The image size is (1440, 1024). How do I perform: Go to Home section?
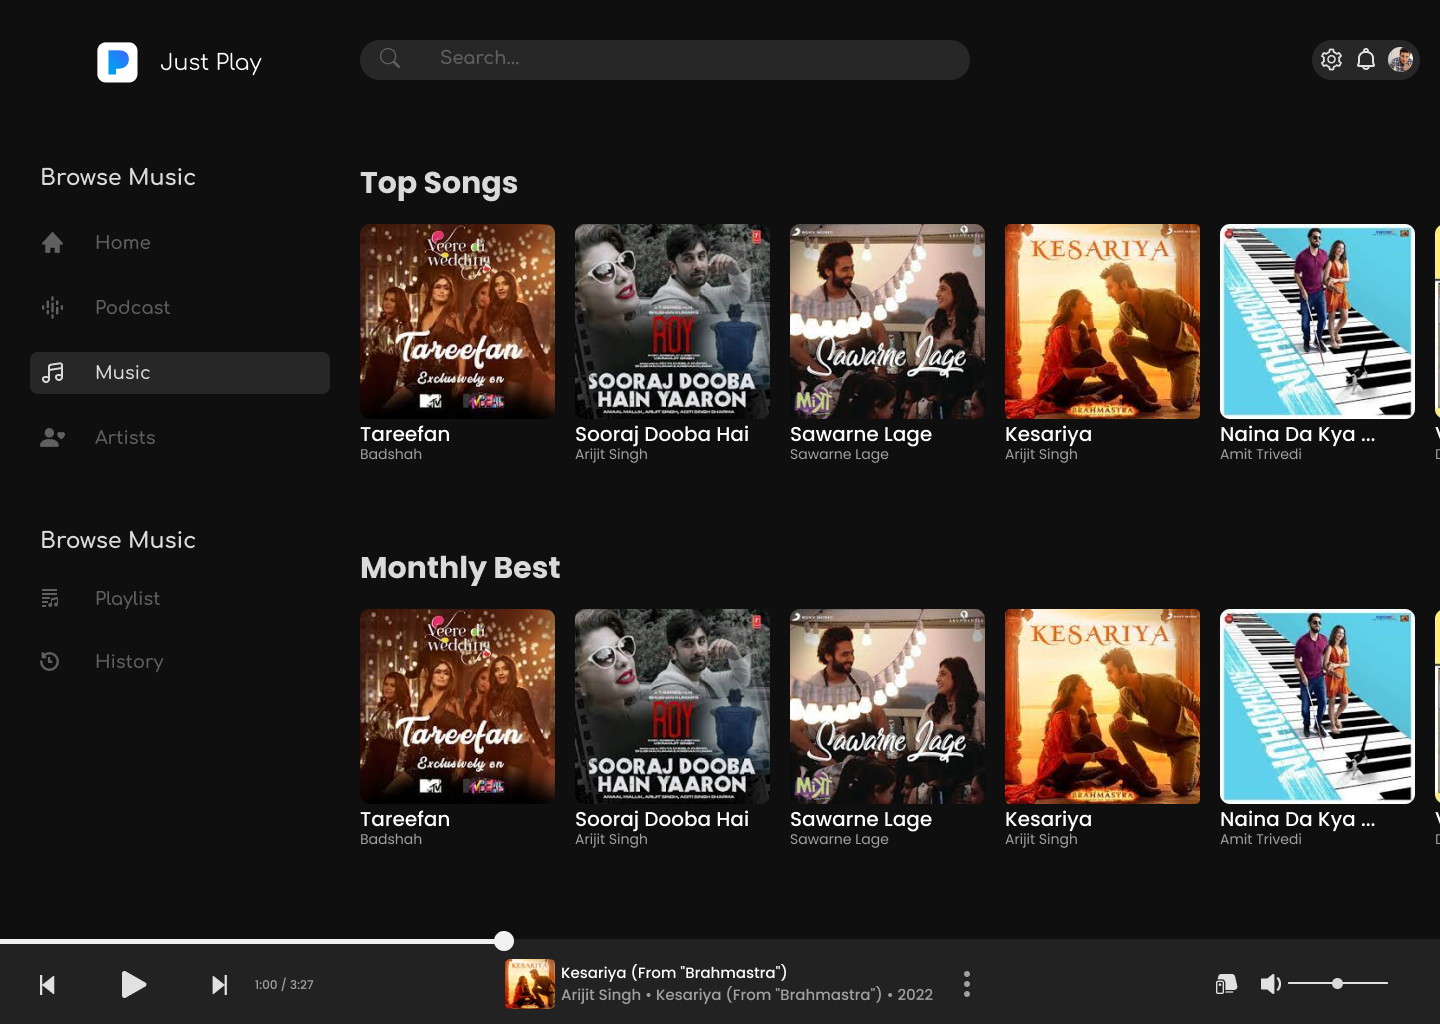coord(123,243)
